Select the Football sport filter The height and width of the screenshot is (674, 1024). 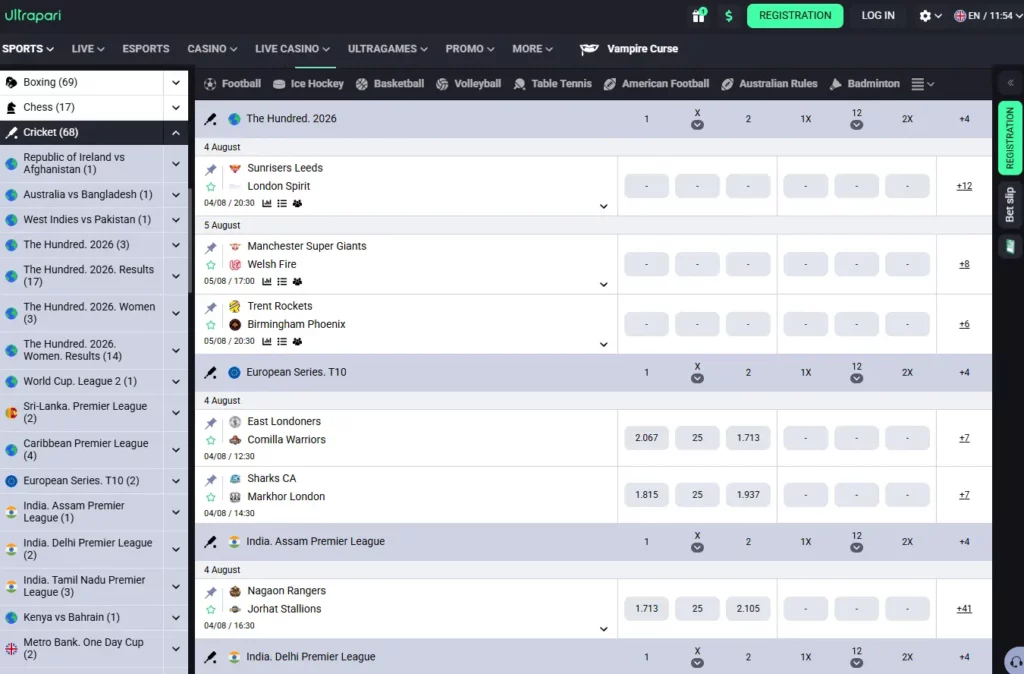coord(232,84)
